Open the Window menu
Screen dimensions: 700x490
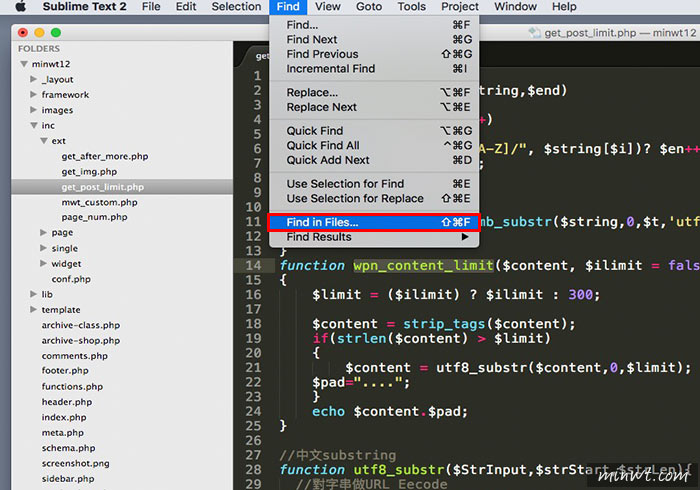515,6
